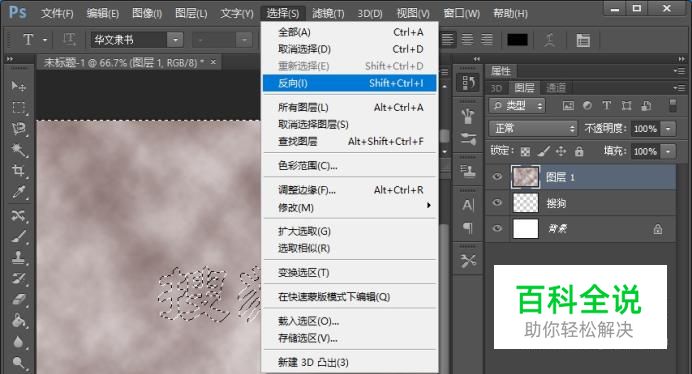
Task: Toggle lock image pixels
Action: (544, 152)
